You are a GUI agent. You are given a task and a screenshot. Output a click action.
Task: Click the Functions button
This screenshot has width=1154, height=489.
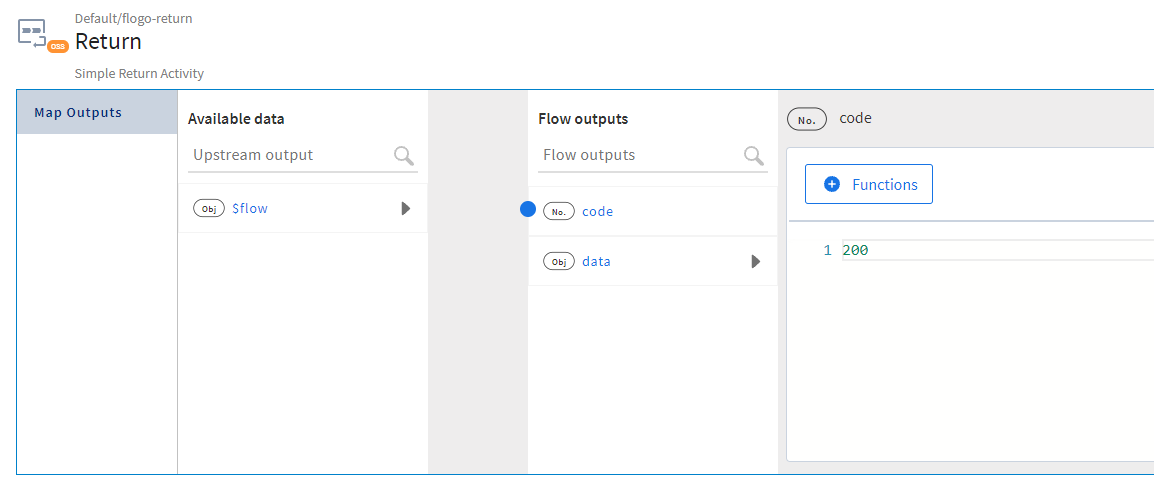pos(868,185)
